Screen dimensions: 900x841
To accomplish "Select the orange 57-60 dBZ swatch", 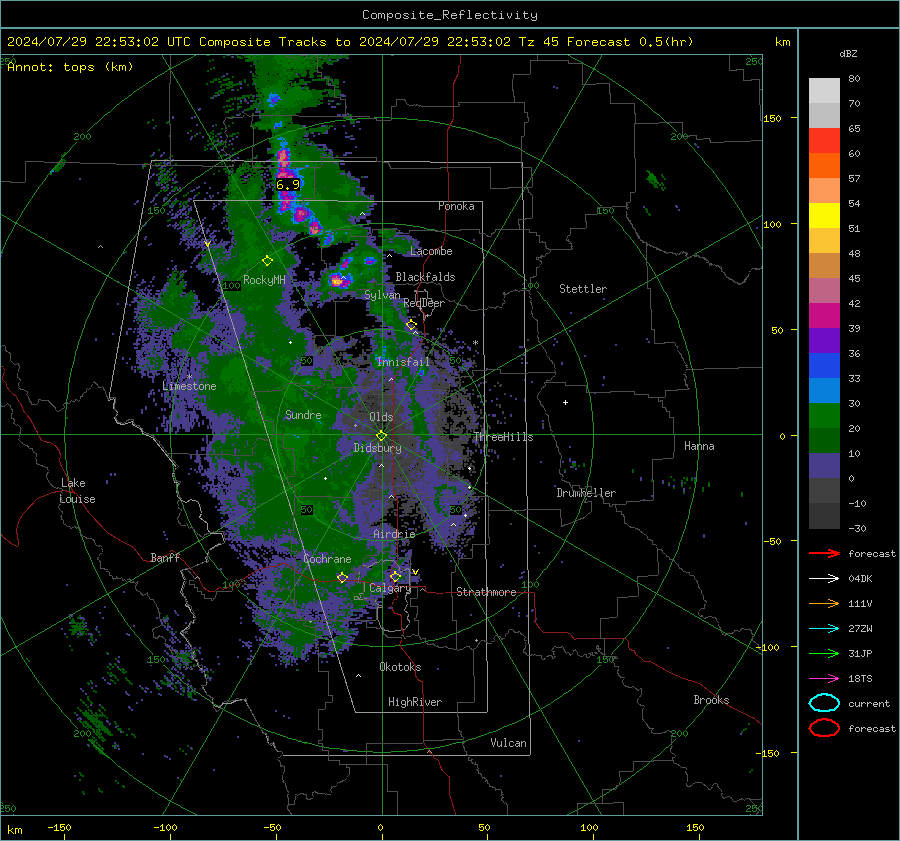I will 824,166.
